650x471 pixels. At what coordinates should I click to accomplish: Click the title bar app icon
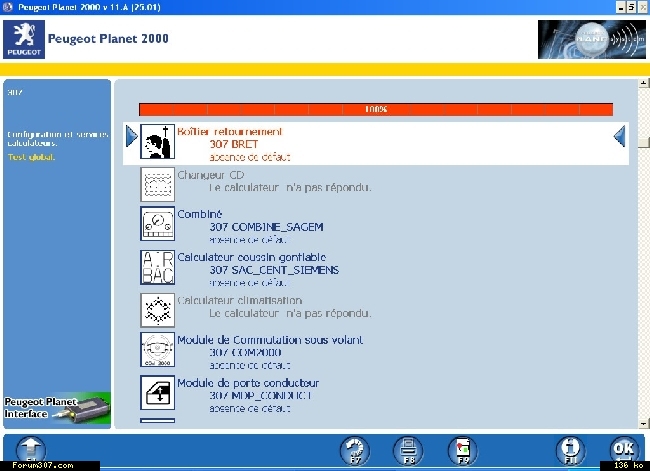click(x=7, y=7)
